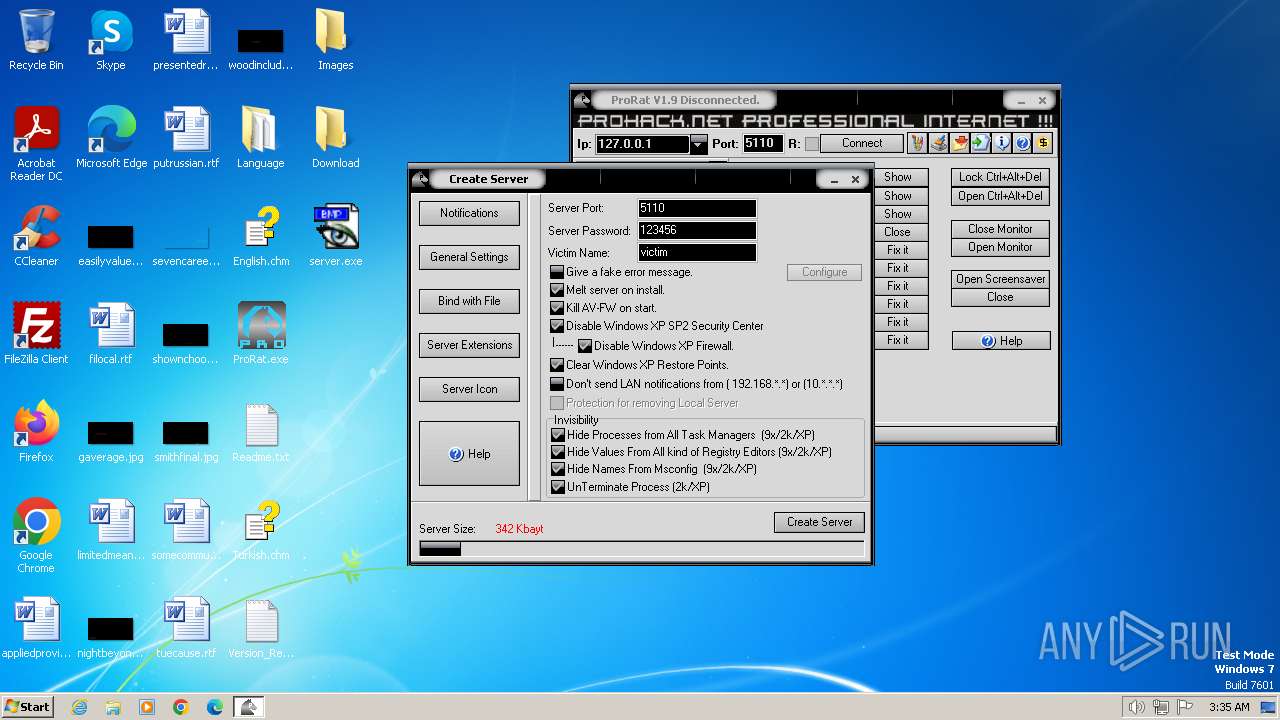Click the scanner icon in ProRat toolbar

point(938,143)
